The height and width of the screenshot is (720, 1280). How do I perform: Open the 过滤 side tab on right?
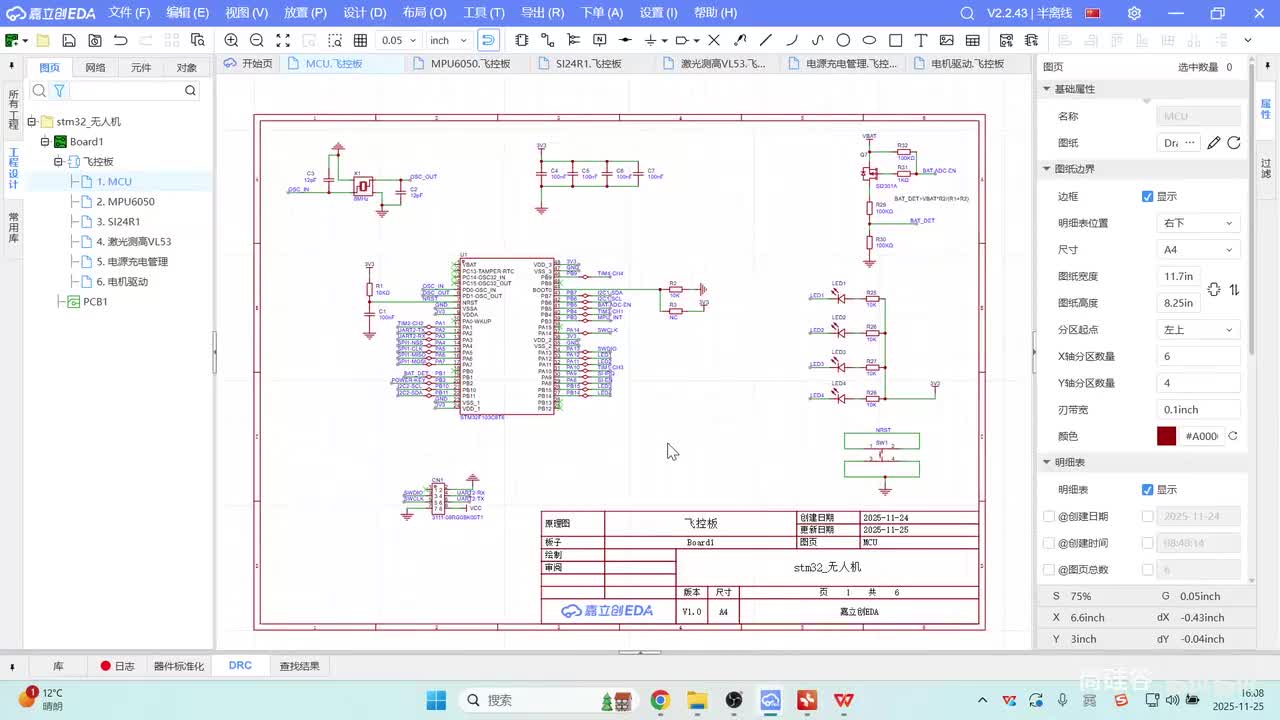point(1266,168)
